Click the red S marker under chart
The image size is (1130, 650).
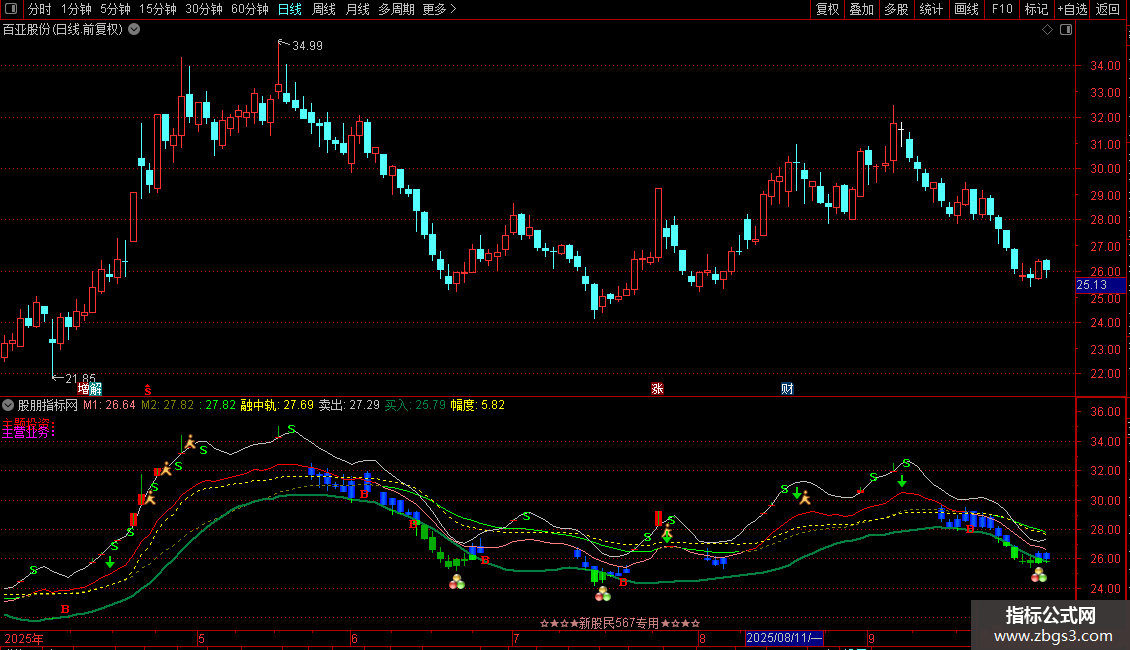tap(148, 390)
